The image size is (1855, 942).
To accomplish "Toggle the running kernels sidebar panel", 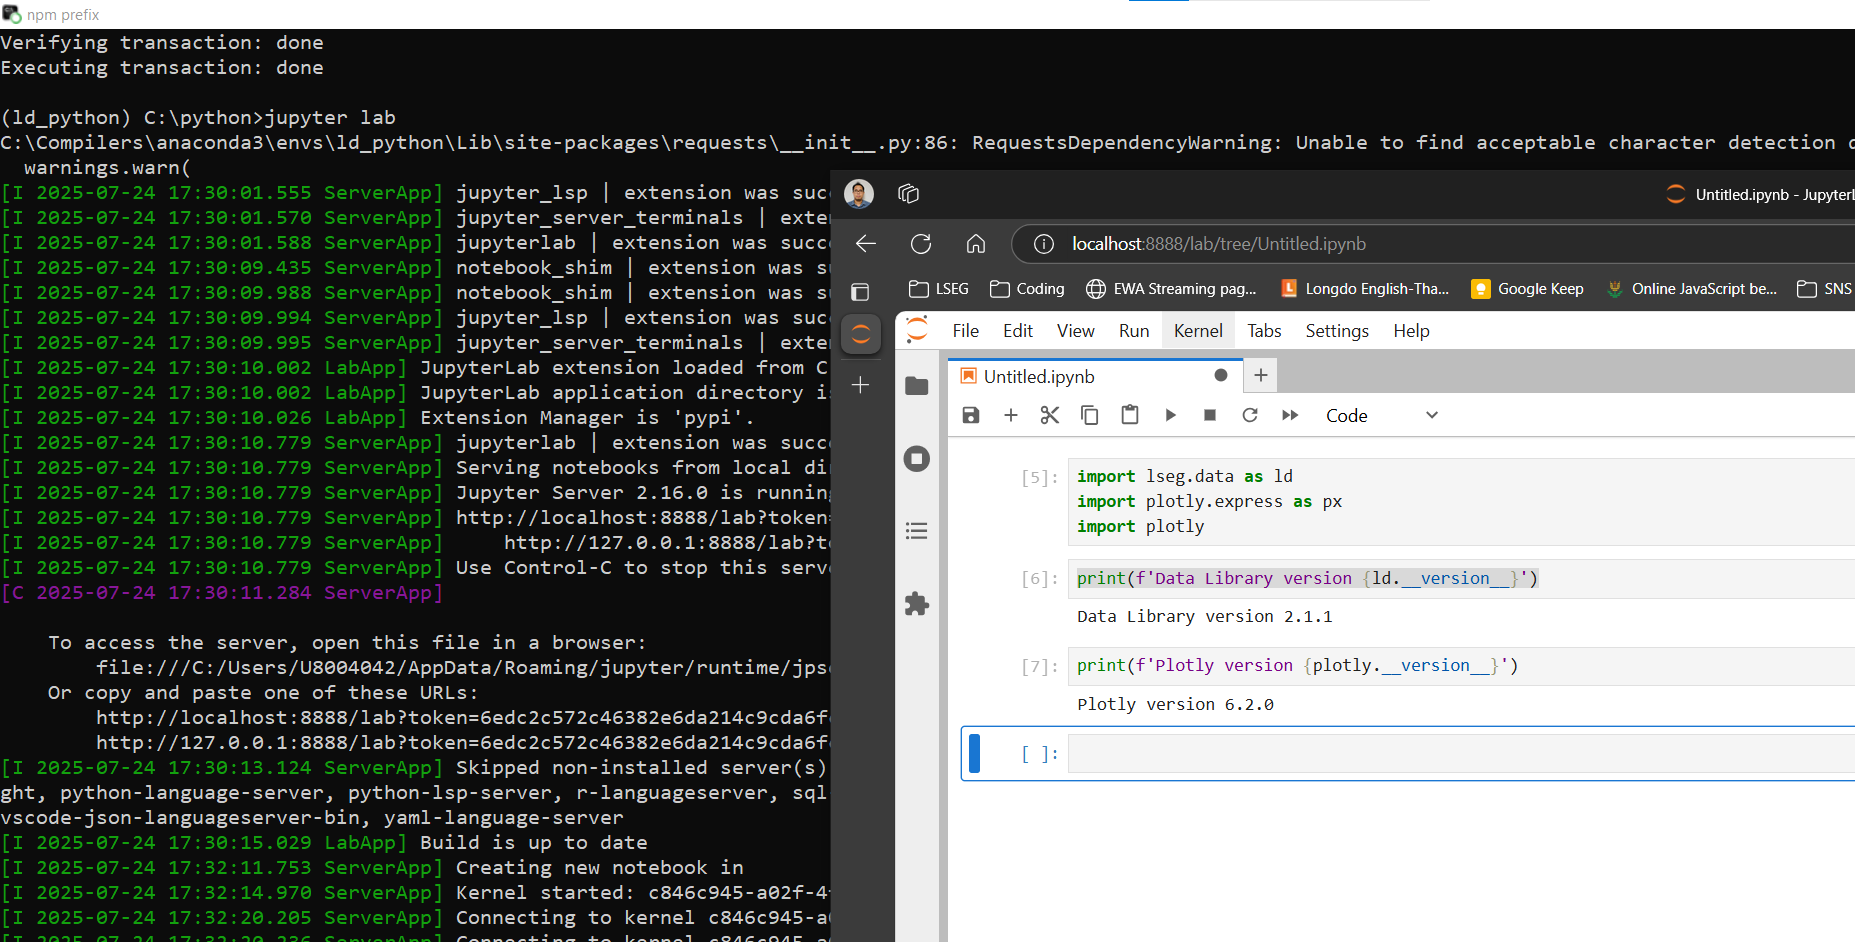I will pos(917,458).
